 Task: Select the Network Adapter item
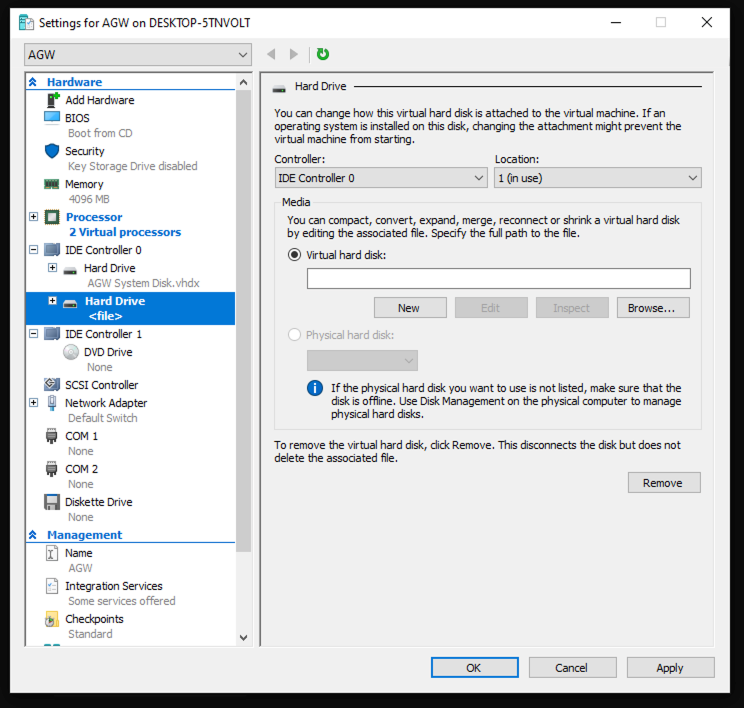[x=105, y=403]
